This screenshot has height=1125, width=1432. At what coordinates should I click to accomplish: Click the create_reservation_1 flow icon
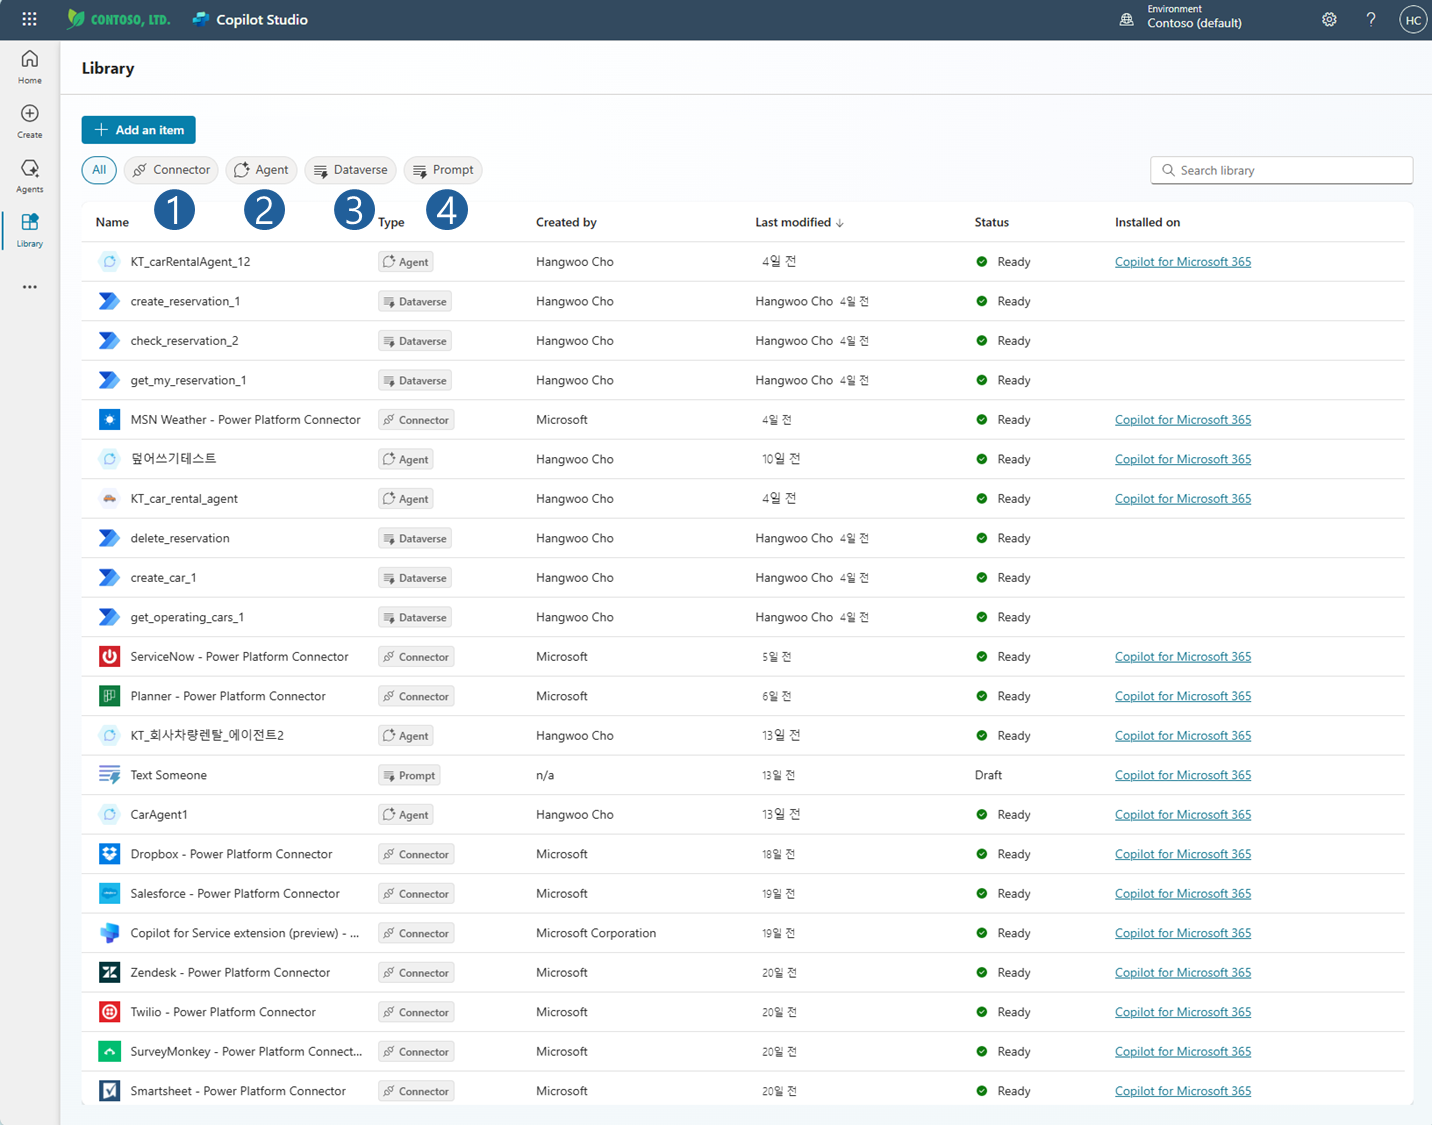point(109,301)
